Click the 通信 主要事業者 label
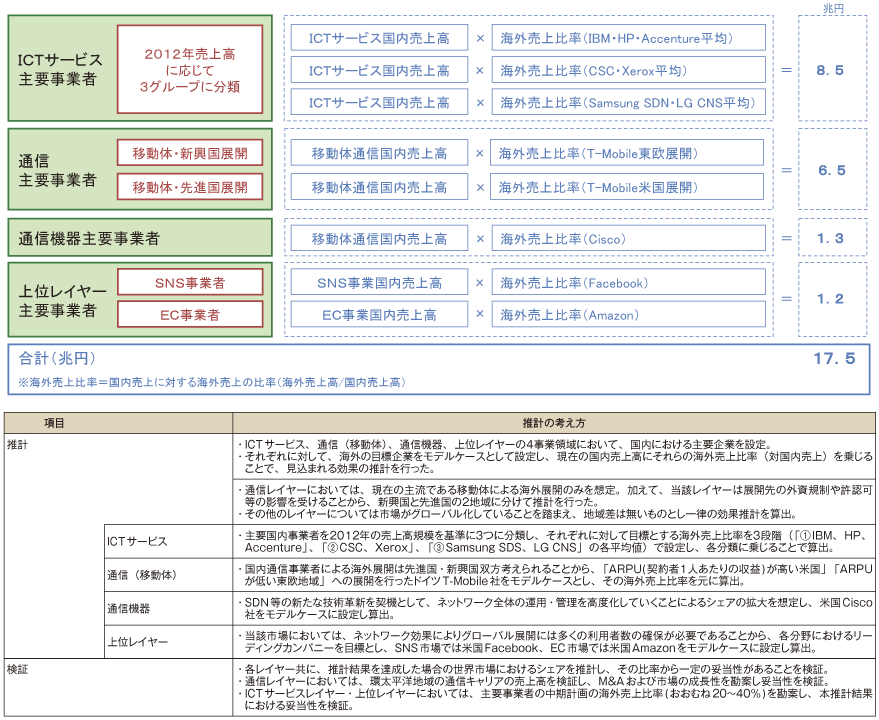Image resolution: width=879 pixels, height=720 pixels. [57, 170]
